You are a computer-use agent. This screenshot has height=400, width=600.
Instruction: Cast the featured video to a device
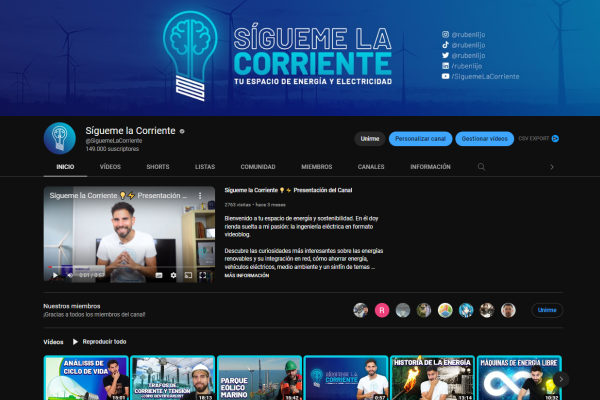(188, 275)
